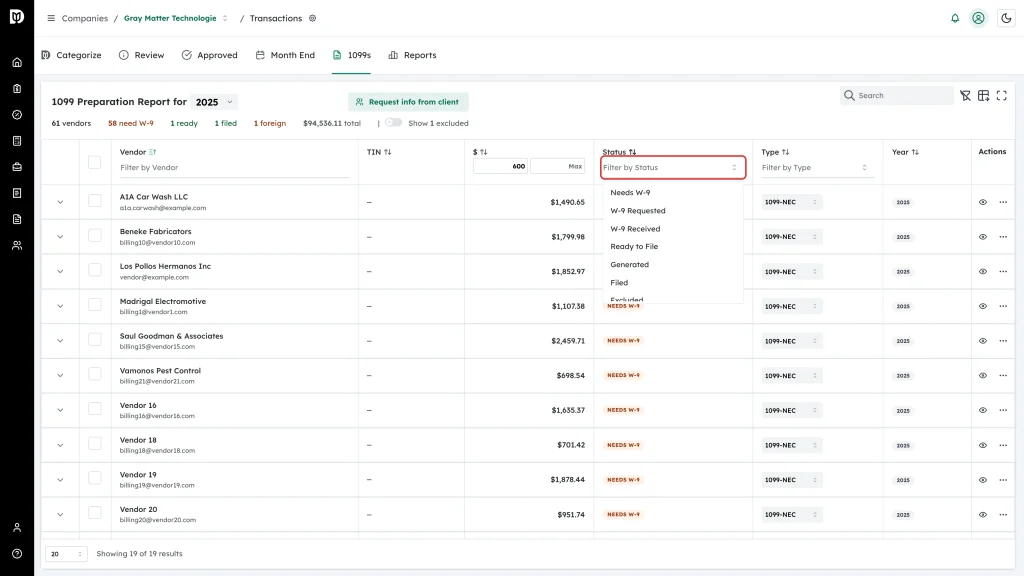Open more actions for Los Pollos Hermanos Inc

tap(1003, 272)
